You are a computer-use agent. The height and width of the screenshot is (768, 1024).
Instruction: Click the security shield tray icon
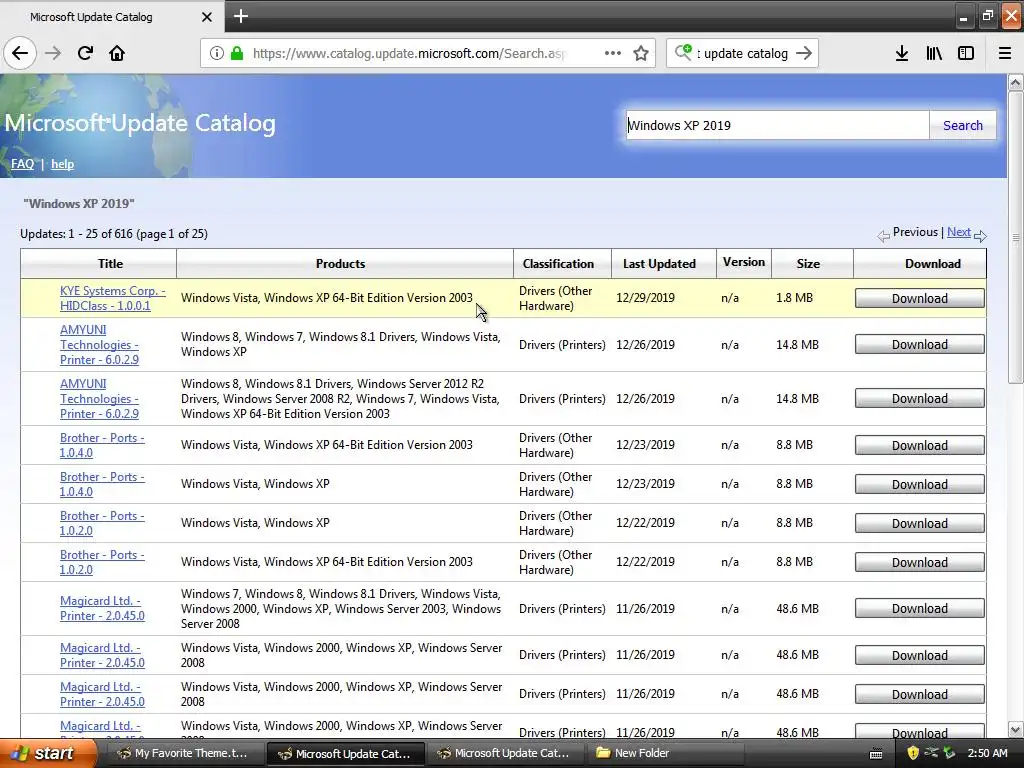(913, 754)
